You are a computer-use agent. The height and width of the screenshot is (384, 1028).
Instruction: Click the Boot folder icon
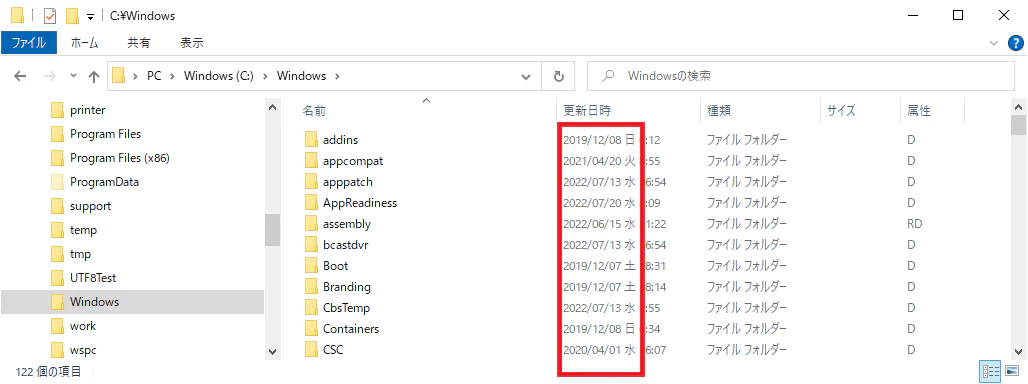coord(311,265)
